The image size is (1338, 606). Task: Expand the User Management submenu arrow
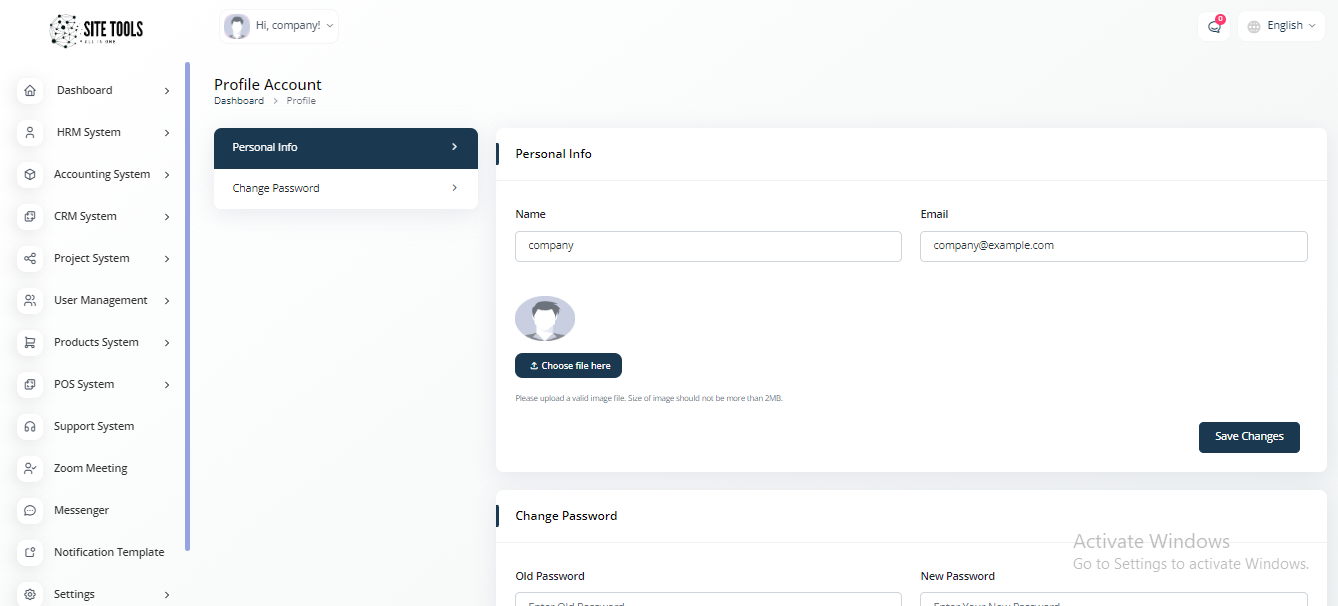tap(167, 301)
